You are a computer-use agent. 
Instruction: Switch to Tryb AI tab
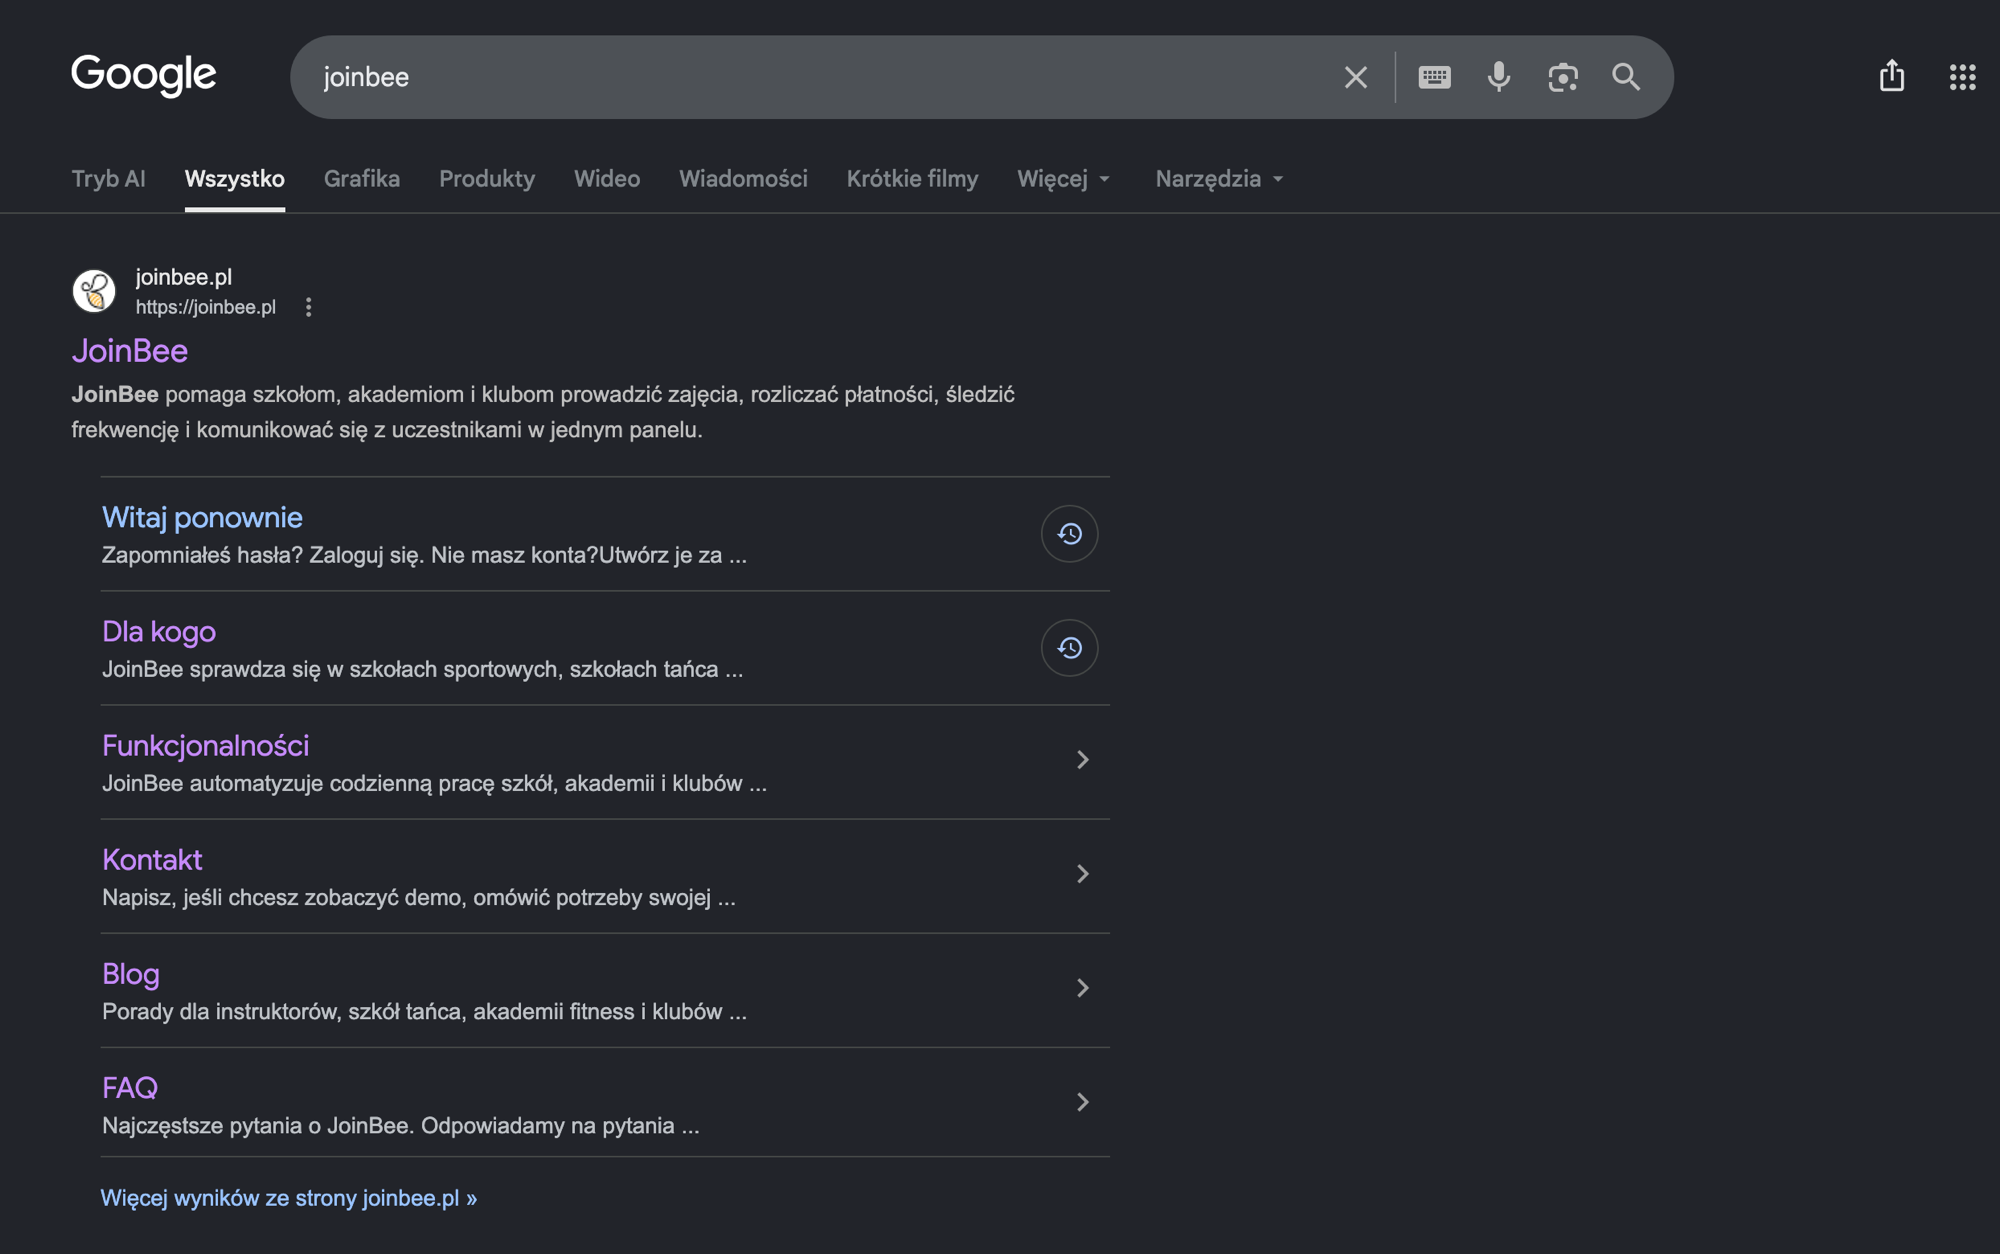coord(108,179)
